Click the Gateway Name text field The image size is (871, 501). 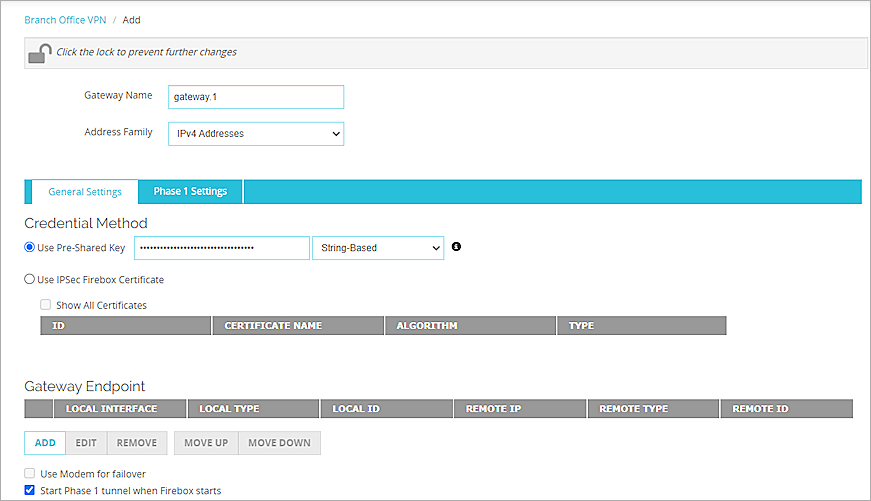(255, 96)
